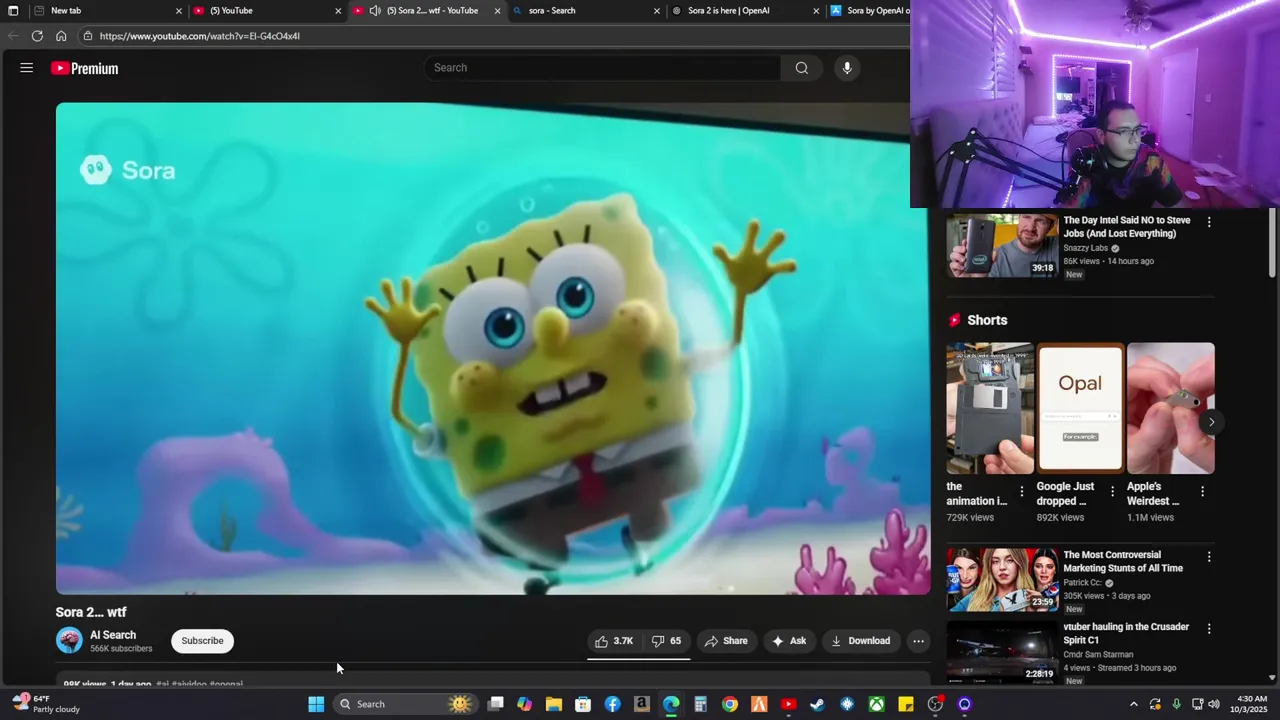Go to browser home page icon

pos(61,36)
